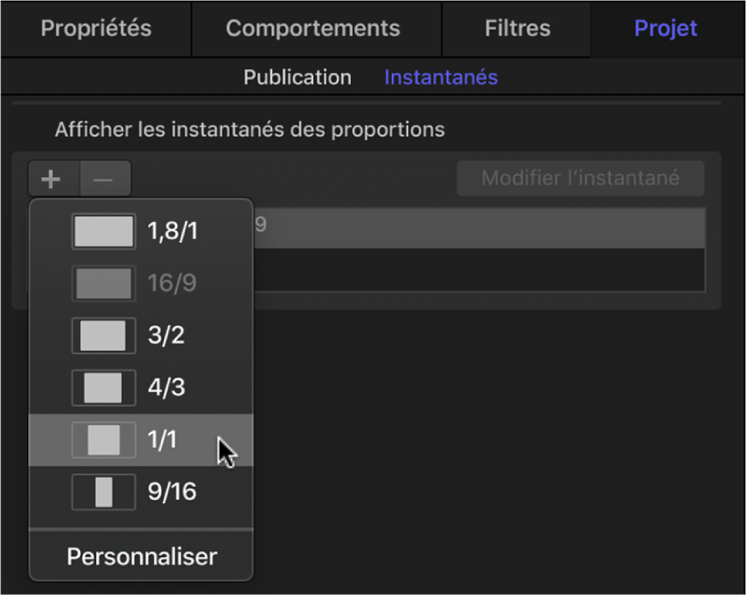
Task: Select the Instantanés sub-tab
Action: [441, 77]
